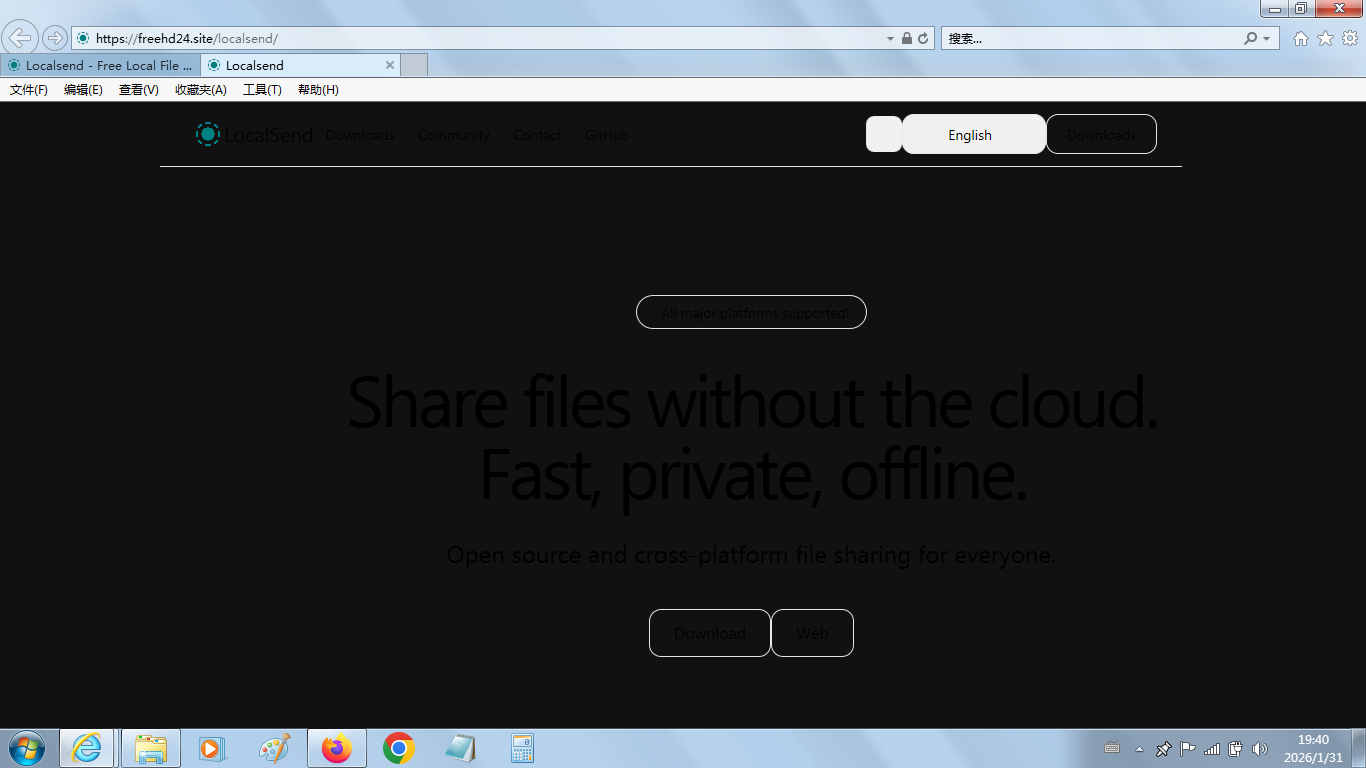Image resolution: width=1366 pixels, height=768 pixels.
Task: Click the GitHub link in navigation
Action: (606, 135)
